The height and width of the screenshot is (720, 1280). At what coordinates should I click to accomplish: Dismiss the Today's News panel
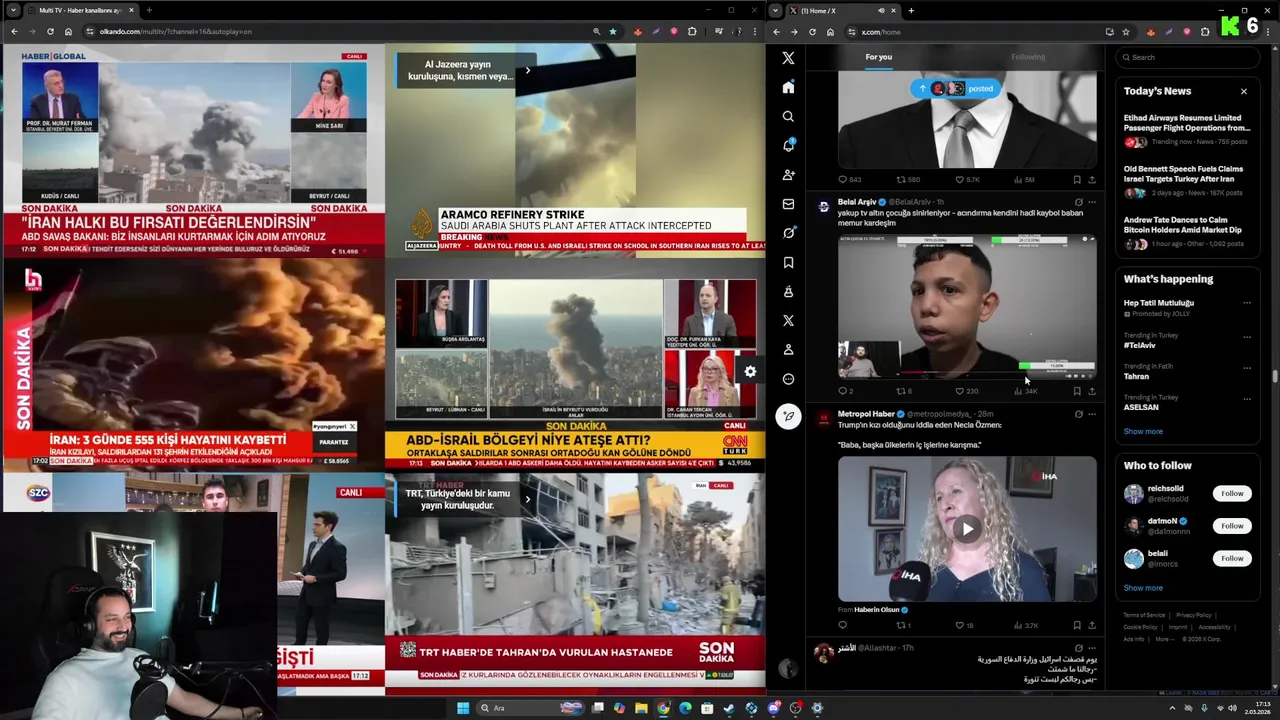click(1244, 91)
